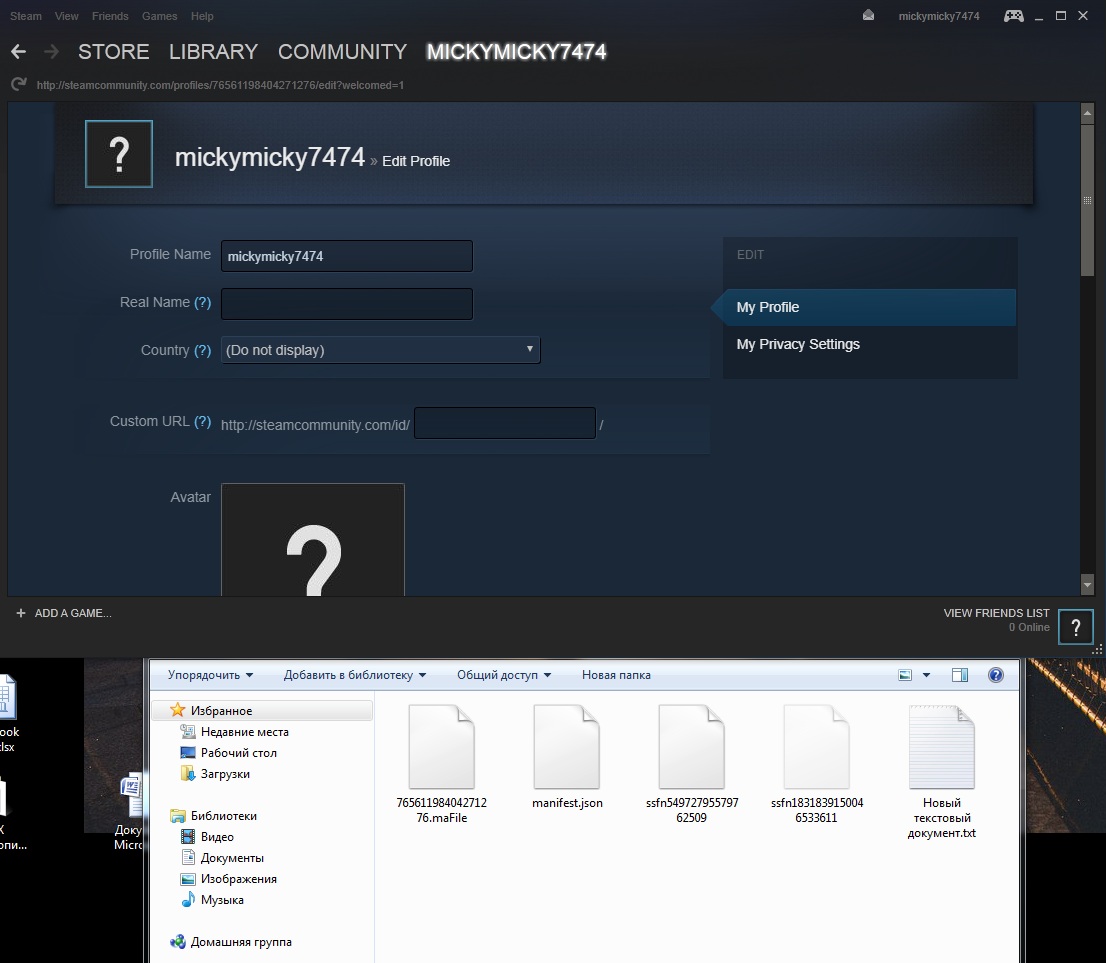Image resolution: width=1106 pixels, height=963 pixels.
Task: Click the View Friends List button
Action: click(996, 613)
